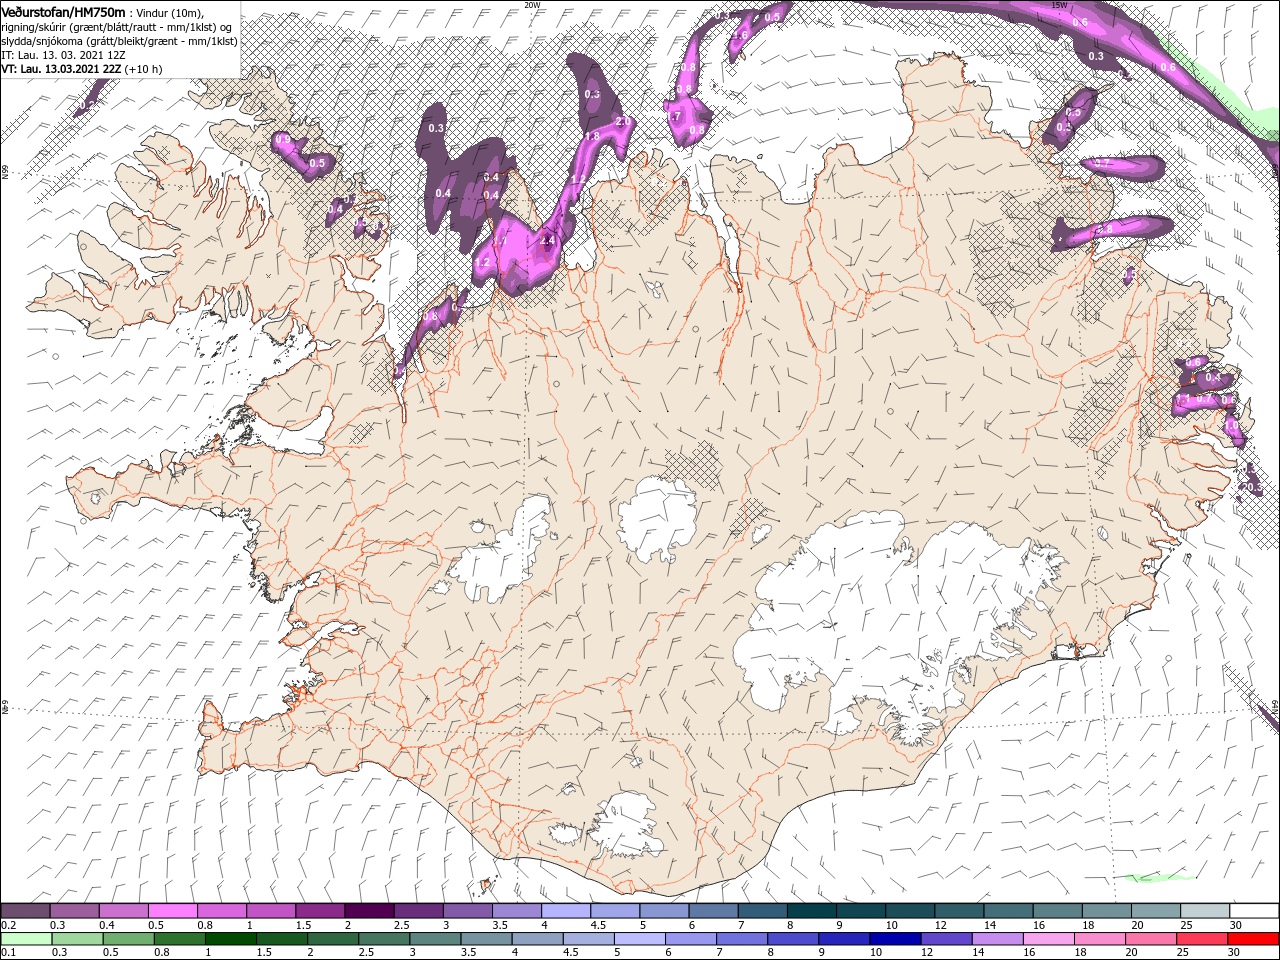The height and width of the screenshot is (960, 1280).
Task: Pick the 4–4.5 light lavender snow swatch
Action: (x=565, y=910)
